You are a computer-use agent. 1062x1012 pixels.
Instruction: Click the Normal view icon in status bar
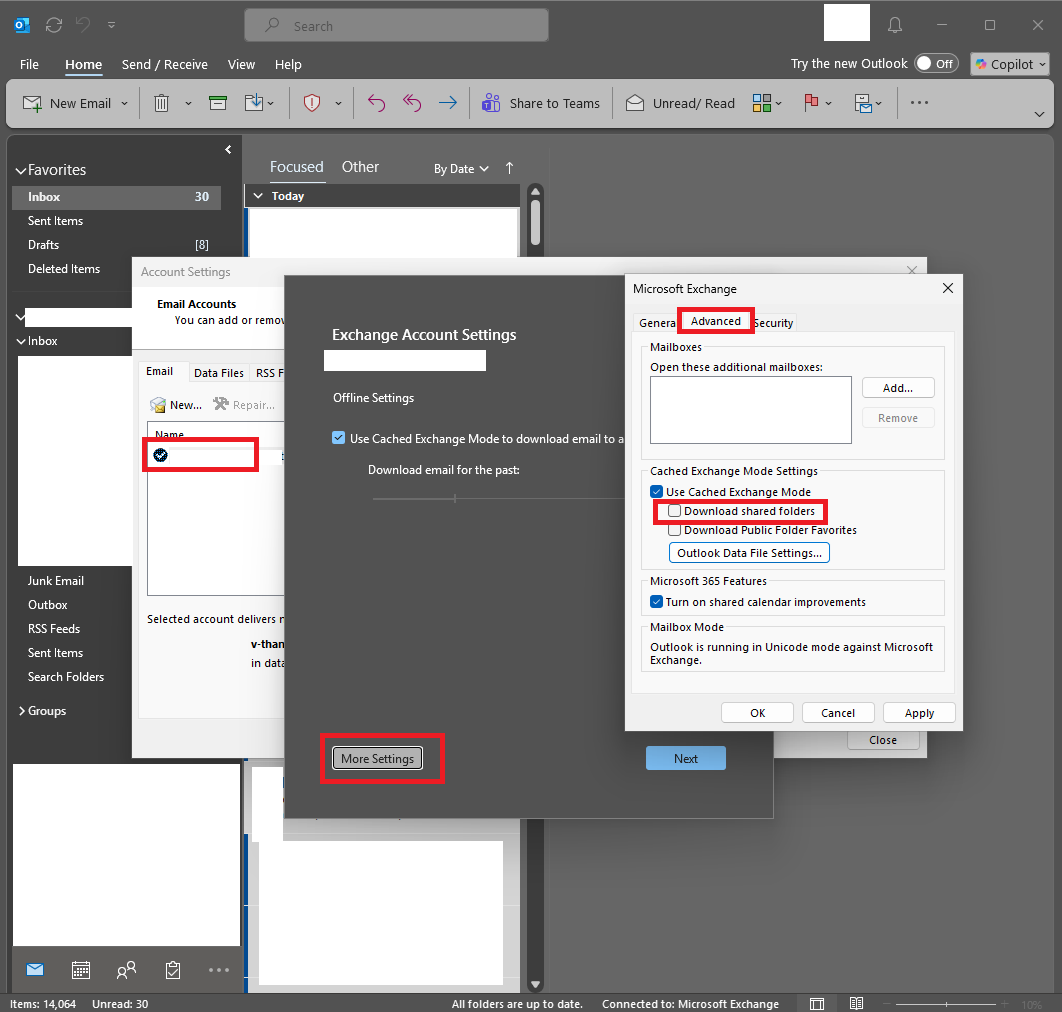pyautogui.click(x=817, y=1004)
